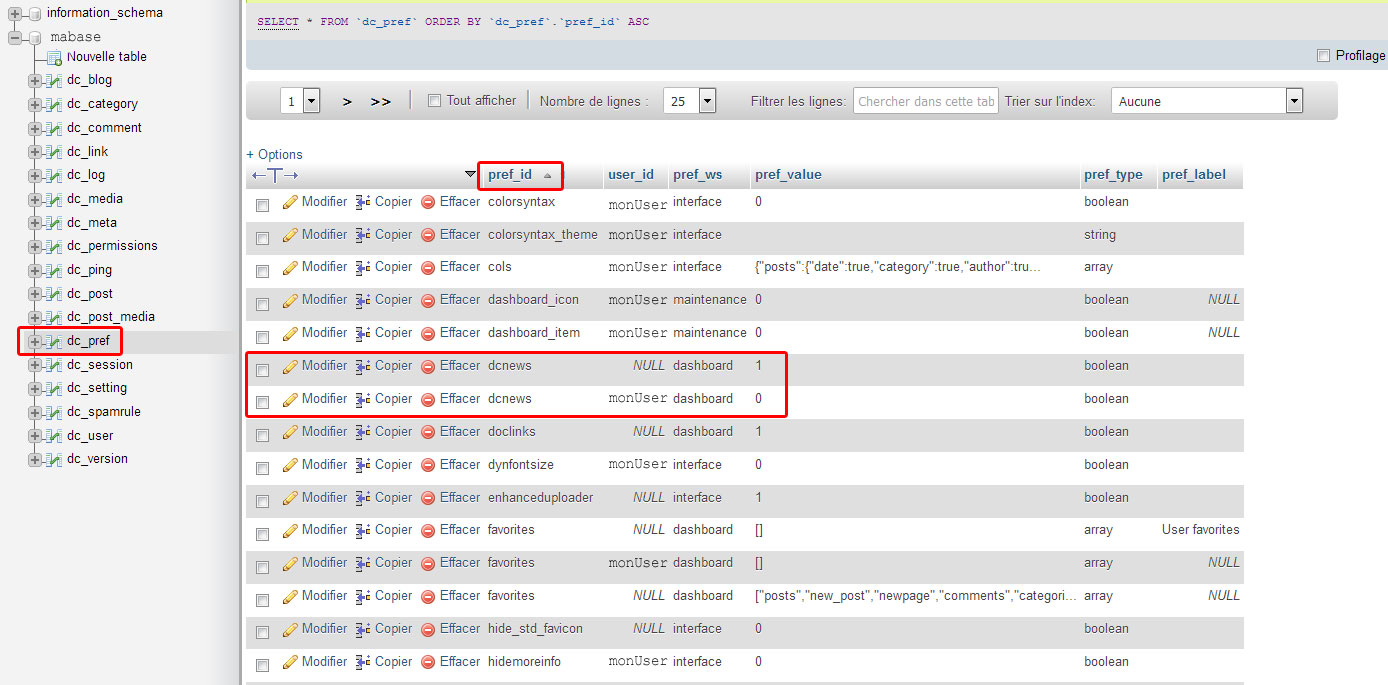Go to next page with single arrow

coord(347,101)
